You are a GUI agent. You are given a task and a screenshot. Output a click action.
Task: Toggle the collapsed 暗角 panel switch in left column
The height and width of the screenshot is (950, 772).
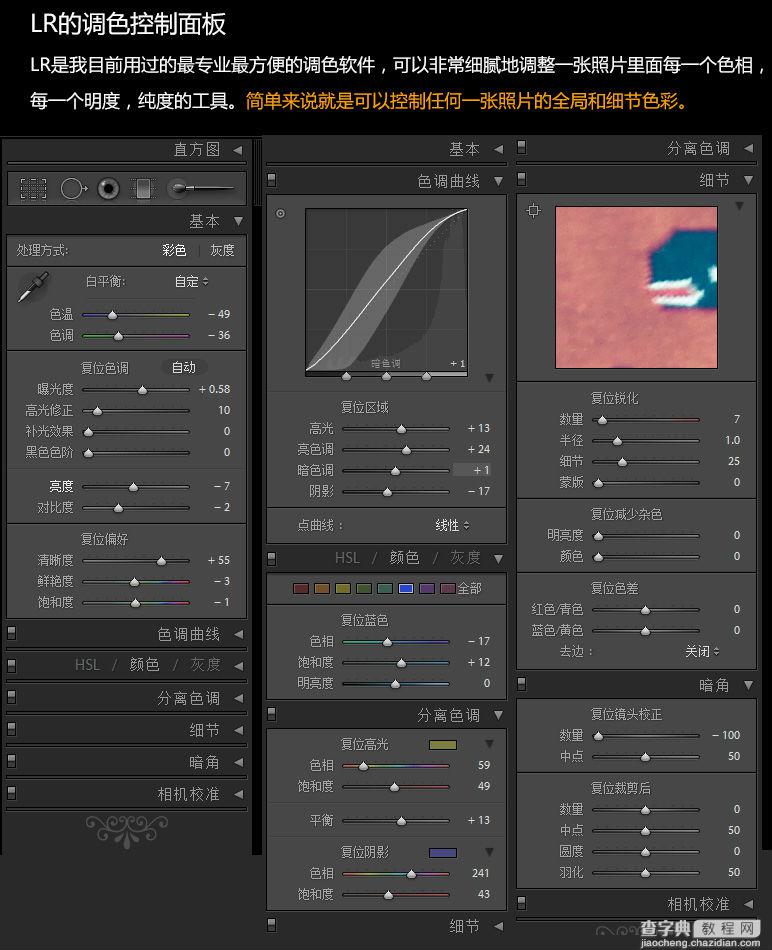(11, 762)
